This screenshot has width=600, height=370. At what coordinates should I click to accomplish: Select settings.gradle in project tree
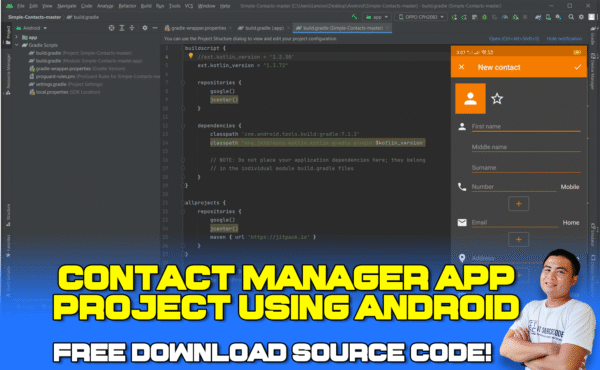(x=66, y=84)
